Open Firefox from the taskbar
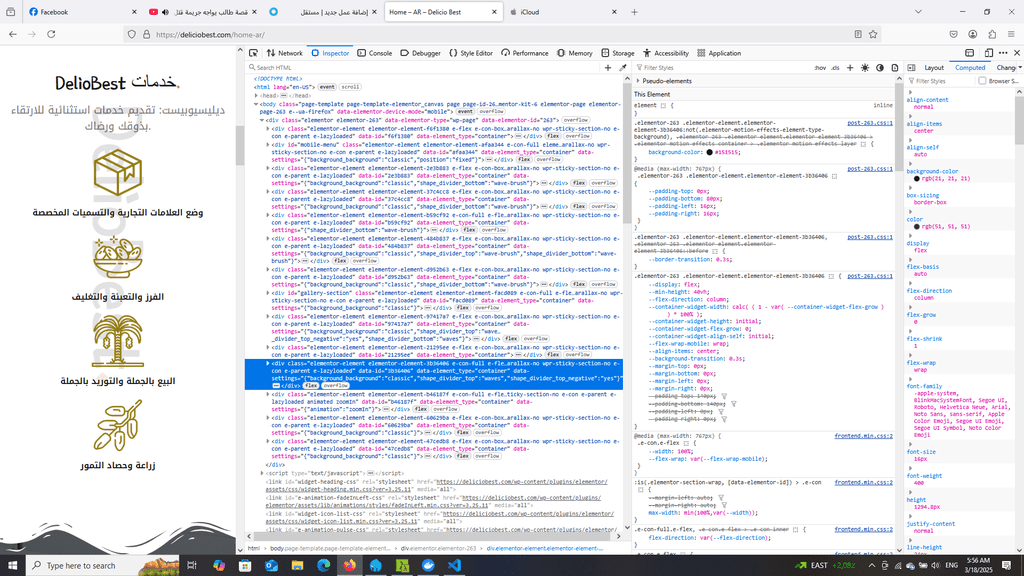Viewport: 1024px width, 576px height. (x=350, y=566)
